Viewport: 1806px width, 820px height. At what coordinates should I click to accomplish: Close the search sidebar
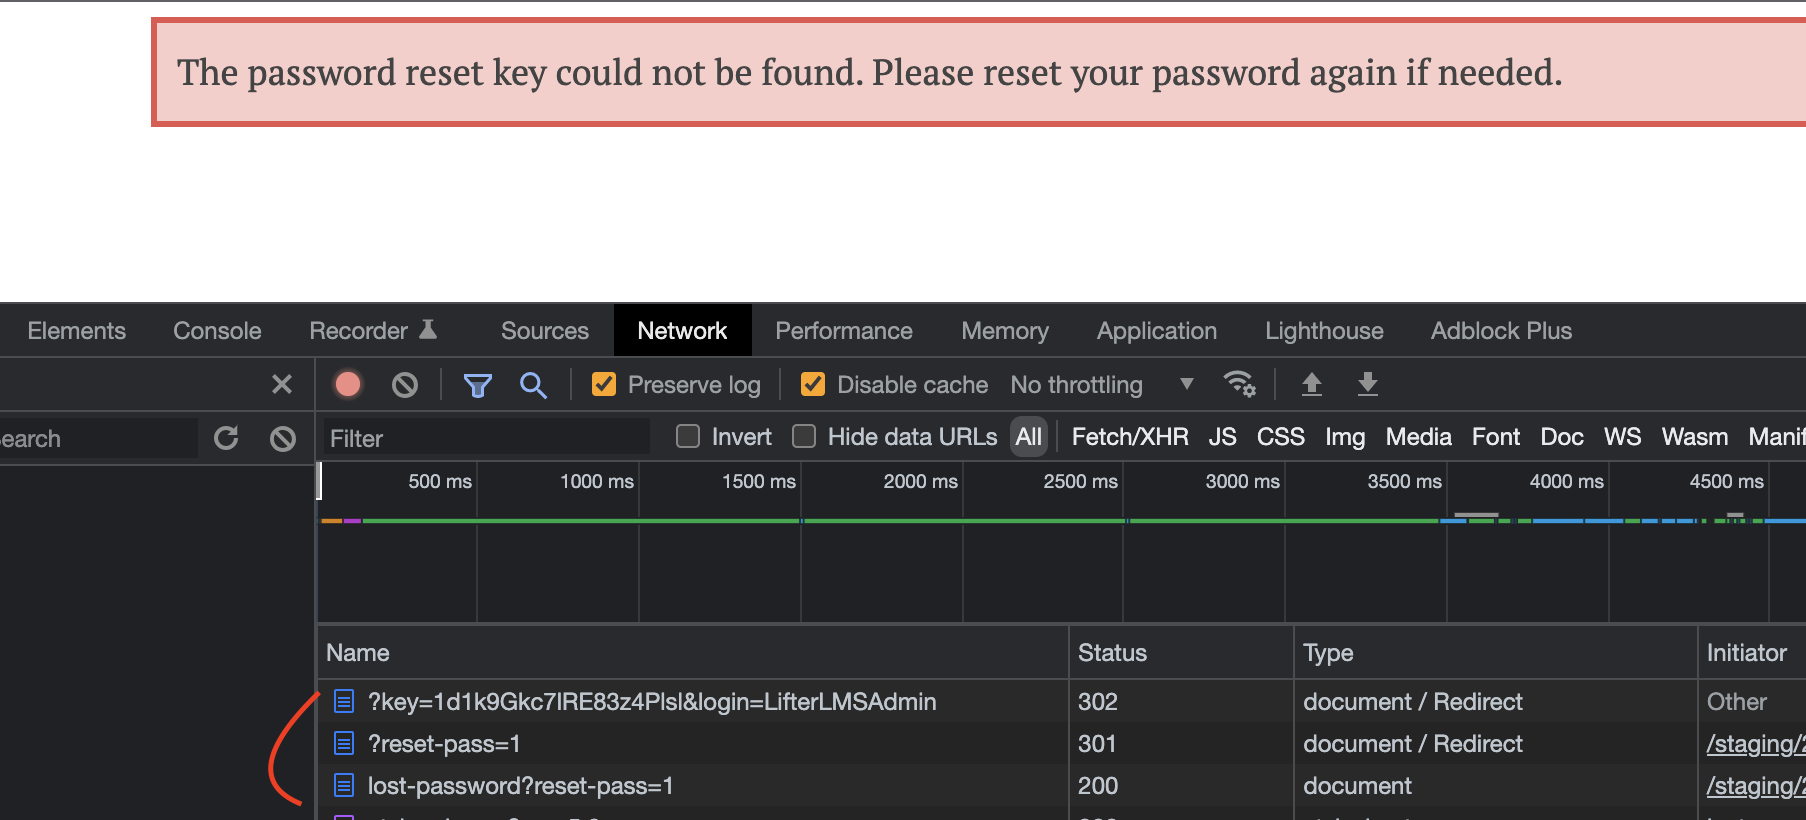point(281,384)
